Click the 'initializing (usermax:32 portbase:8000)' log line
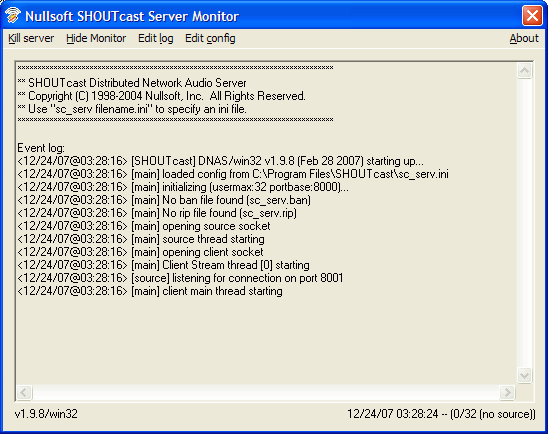 coord(183,187)
